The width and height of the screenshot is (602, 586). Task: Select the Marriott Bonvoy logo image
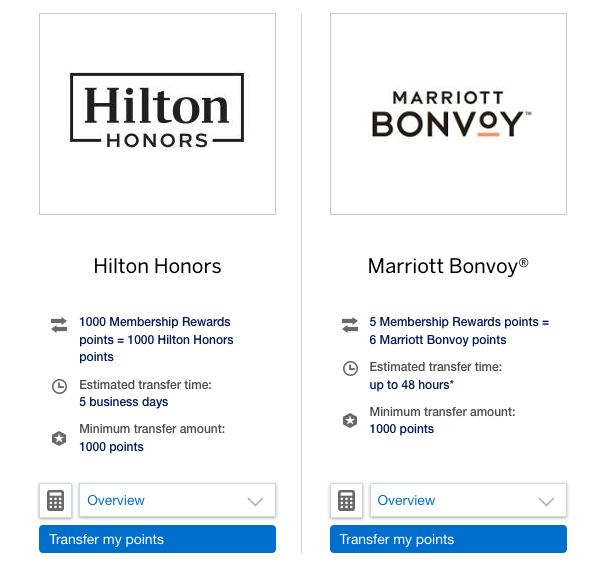(448, 114)
